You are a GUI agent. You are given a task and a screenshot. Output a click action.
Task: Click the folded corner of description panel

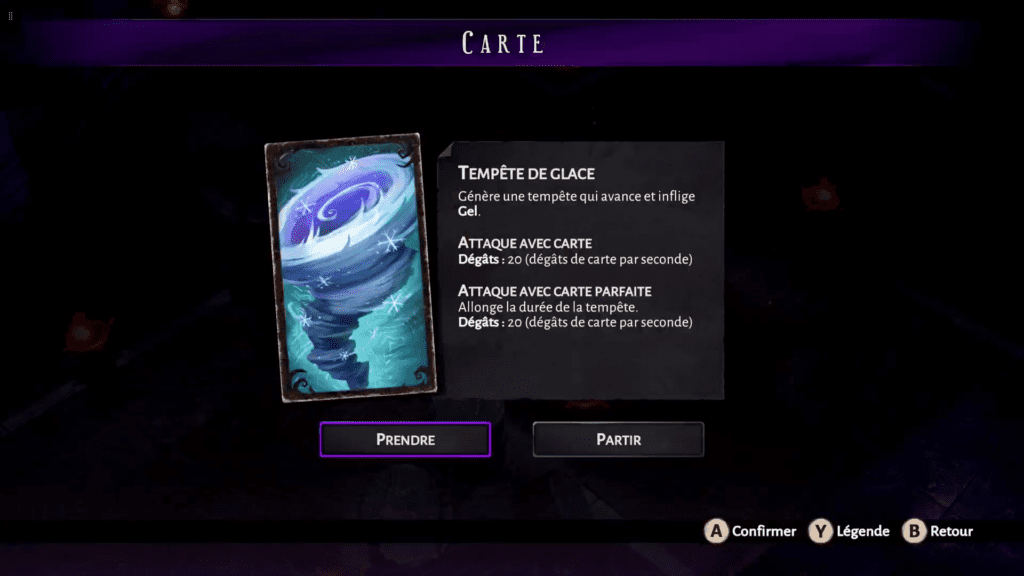click(x=445, y=150)
